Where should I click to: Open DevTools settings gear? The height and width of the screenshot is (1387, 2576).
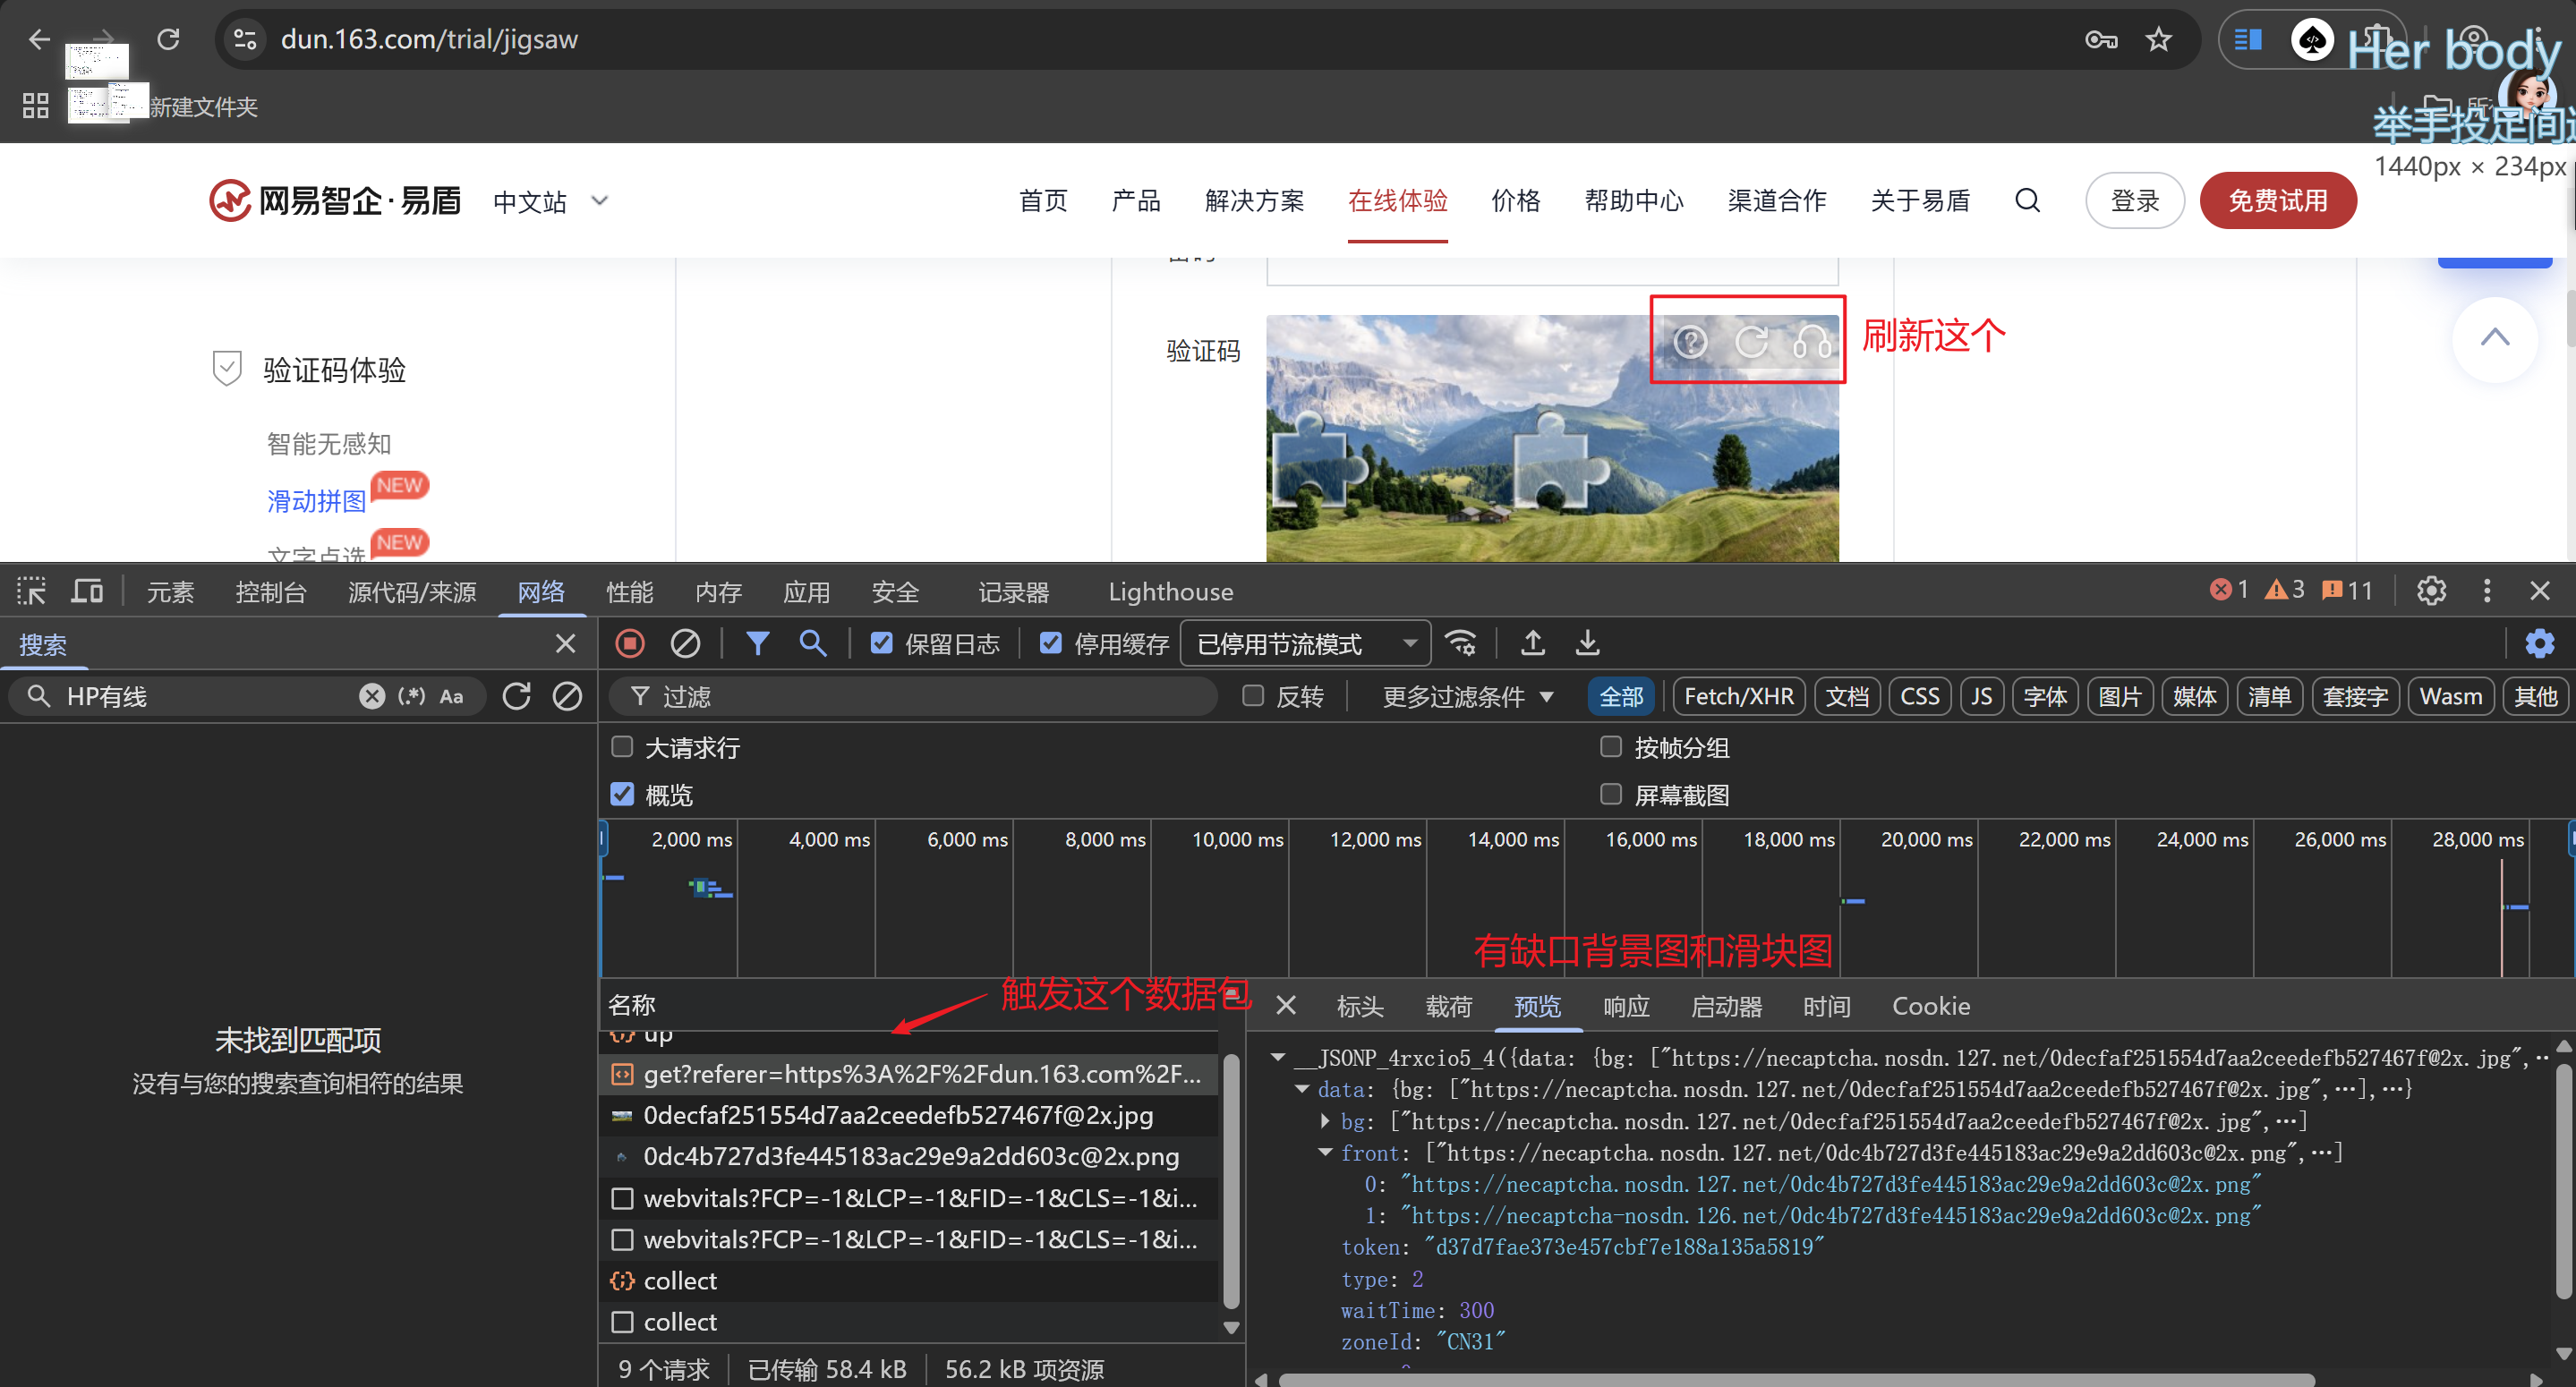click(x=2431, y=591)
